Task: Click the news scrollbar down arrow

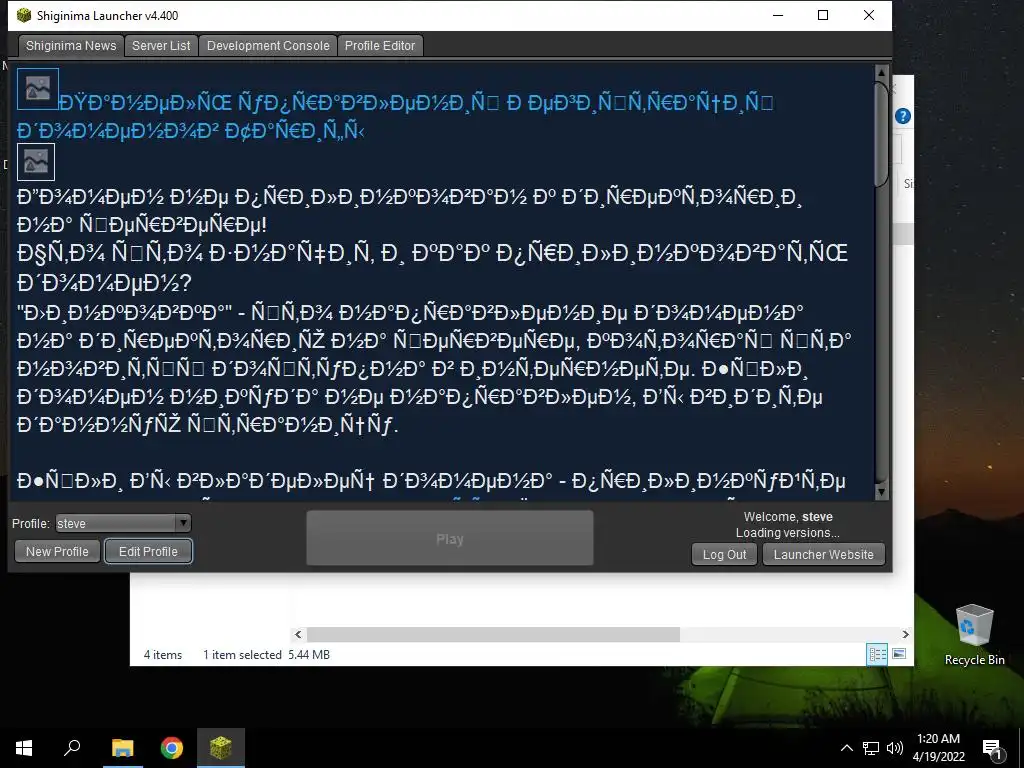Action: (x=882, y=492)
